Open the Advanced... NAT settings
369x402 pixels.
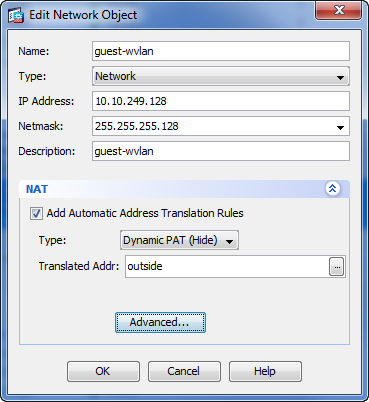pos(160,322)
